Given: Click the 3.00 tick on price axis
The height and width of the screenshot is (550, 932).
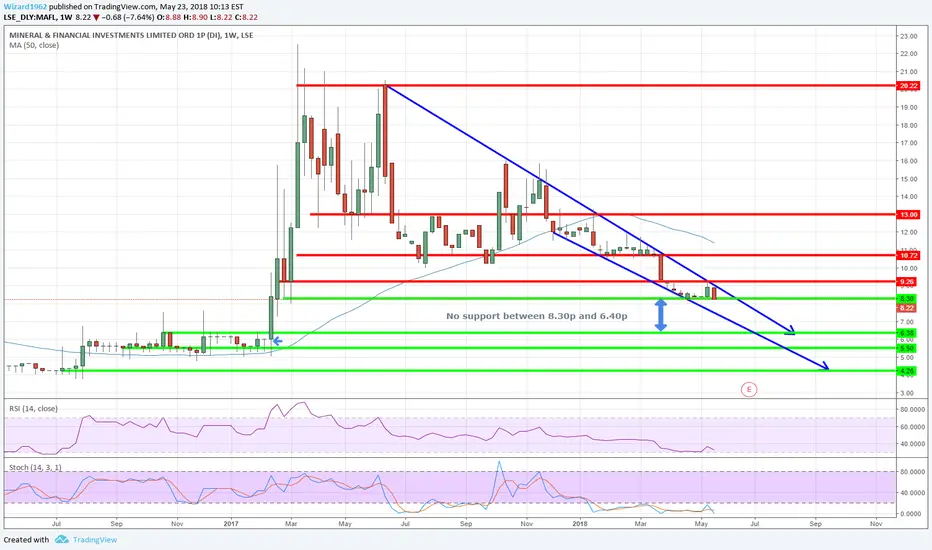Looking at the screenshot, I should pos(907,393).
